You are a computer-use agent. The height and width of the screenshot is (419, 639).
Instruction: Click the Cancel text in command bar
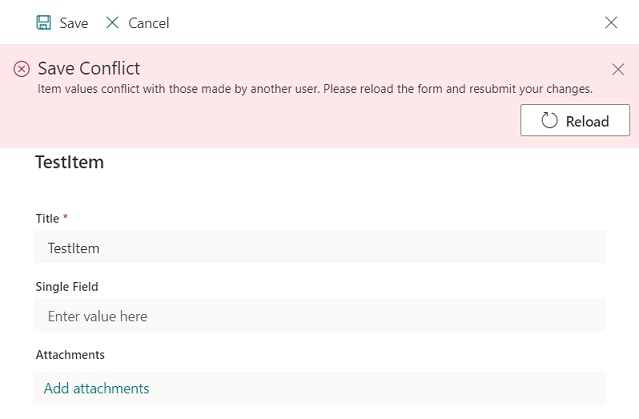pyautogui.click(x=148, y=23)
